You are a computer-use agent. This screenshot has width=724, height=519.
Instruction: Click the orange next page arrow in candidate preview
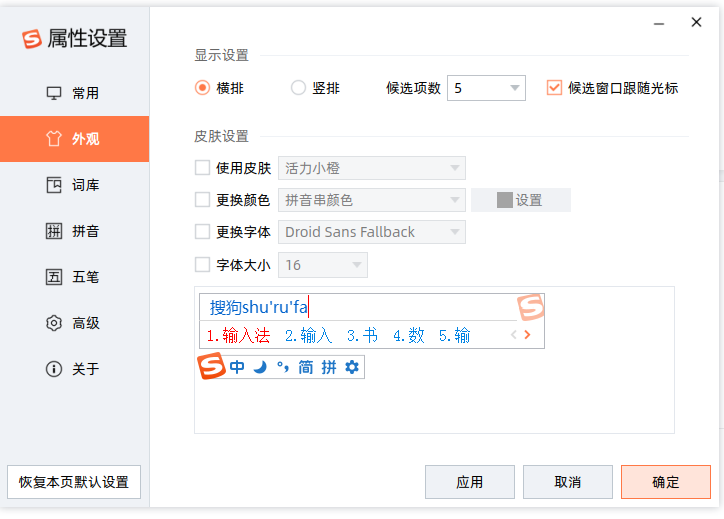pyautogui.click(x=527, y=335)
